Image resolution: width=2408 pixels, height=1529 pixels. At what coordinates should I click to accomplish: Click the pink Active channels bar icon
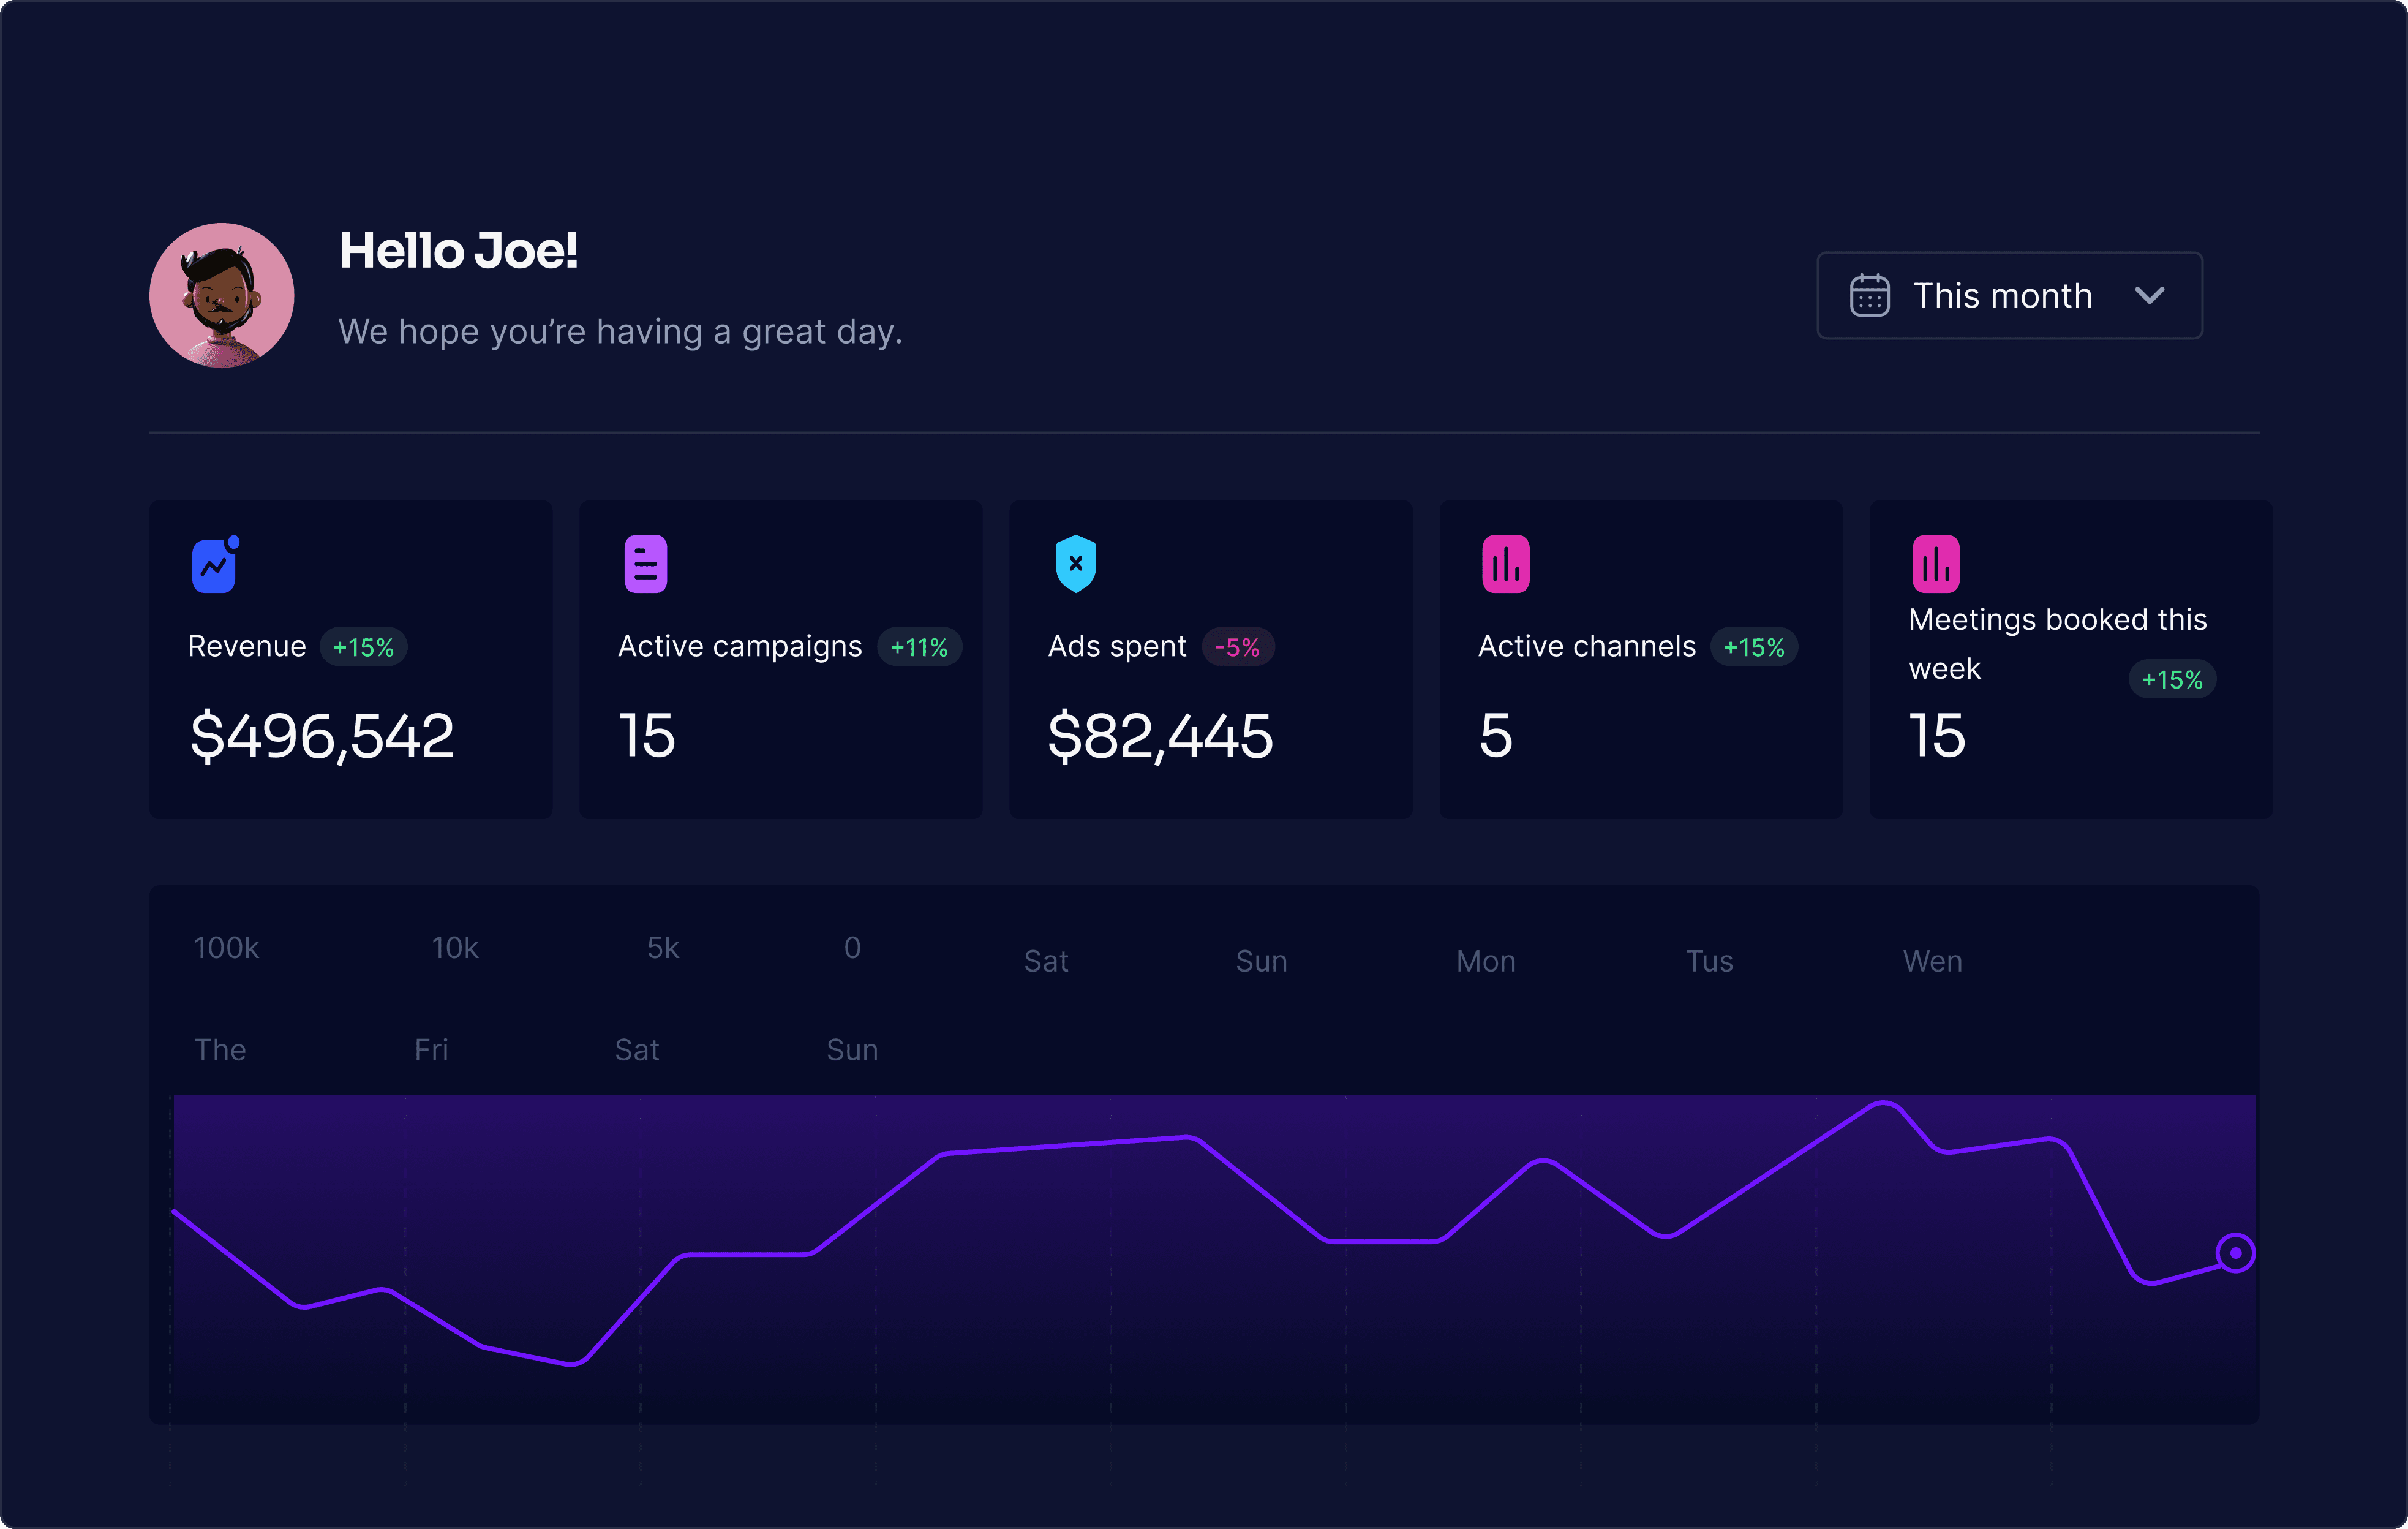click(1505, 564)
